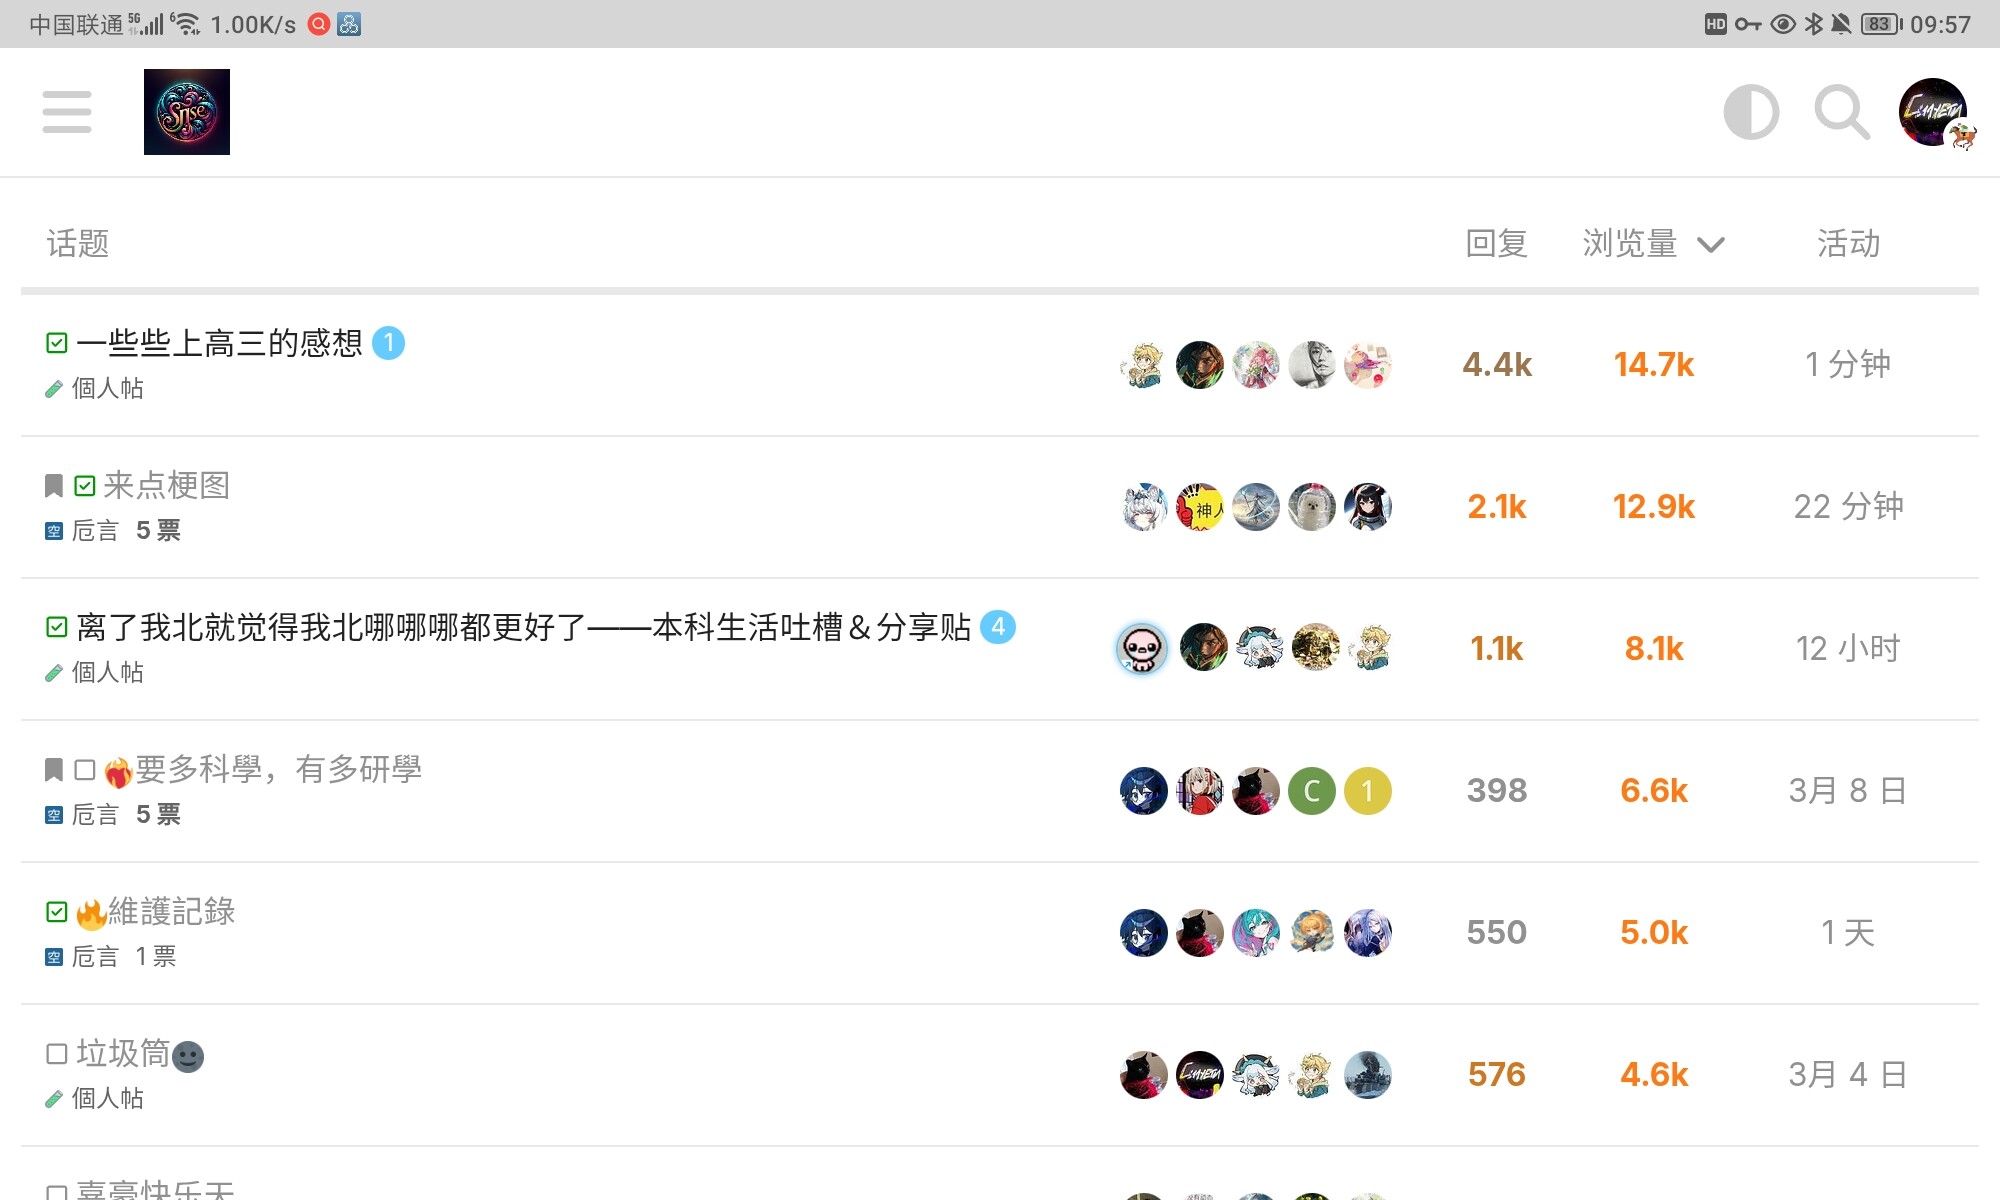
Task: Click bookmark icon beside 要多科學，有多研學
Action: [54, 770]
